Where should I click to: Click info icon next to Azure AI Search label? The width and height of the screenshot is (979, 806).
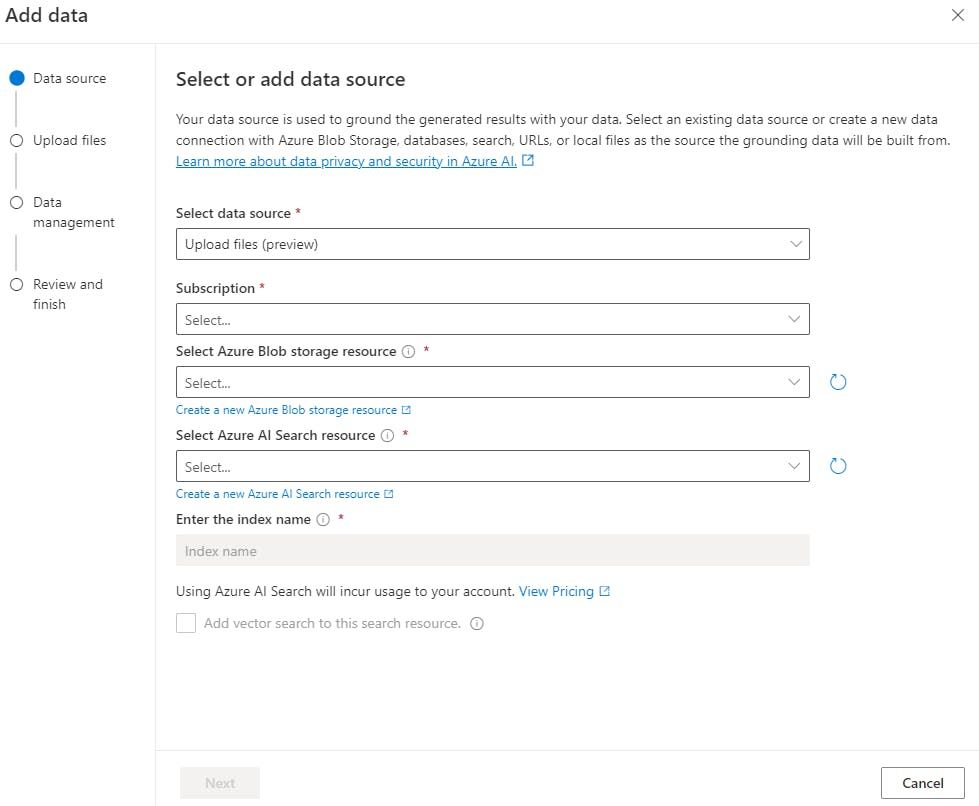click(x=387, y=436)
